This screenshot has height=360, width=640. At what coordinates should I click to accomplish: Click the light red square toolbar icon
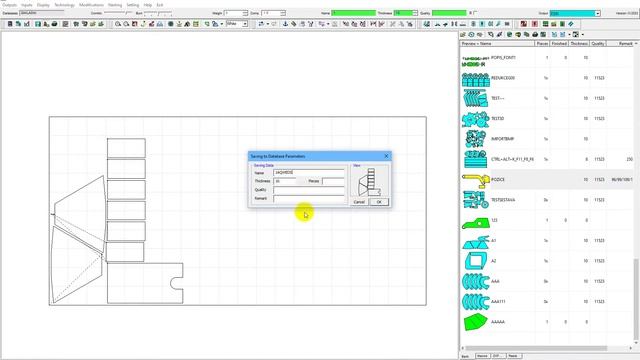[x=535, y=24]
